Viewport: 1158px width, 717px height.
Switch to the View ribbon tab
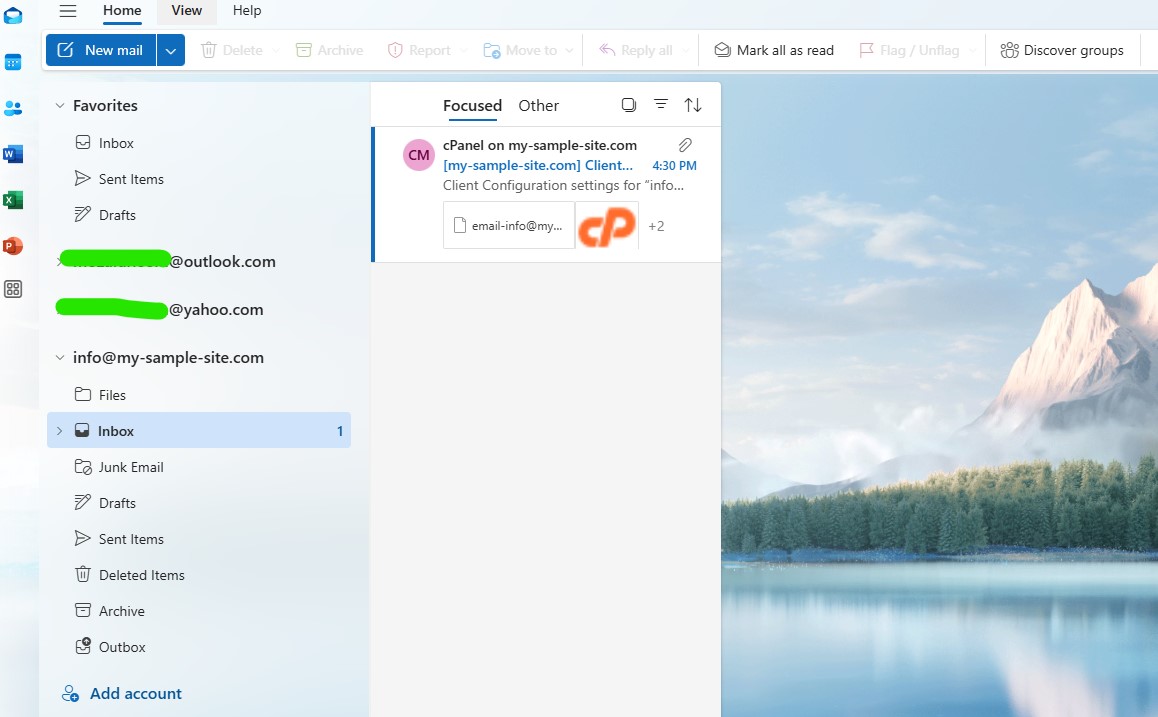point(186,11)
